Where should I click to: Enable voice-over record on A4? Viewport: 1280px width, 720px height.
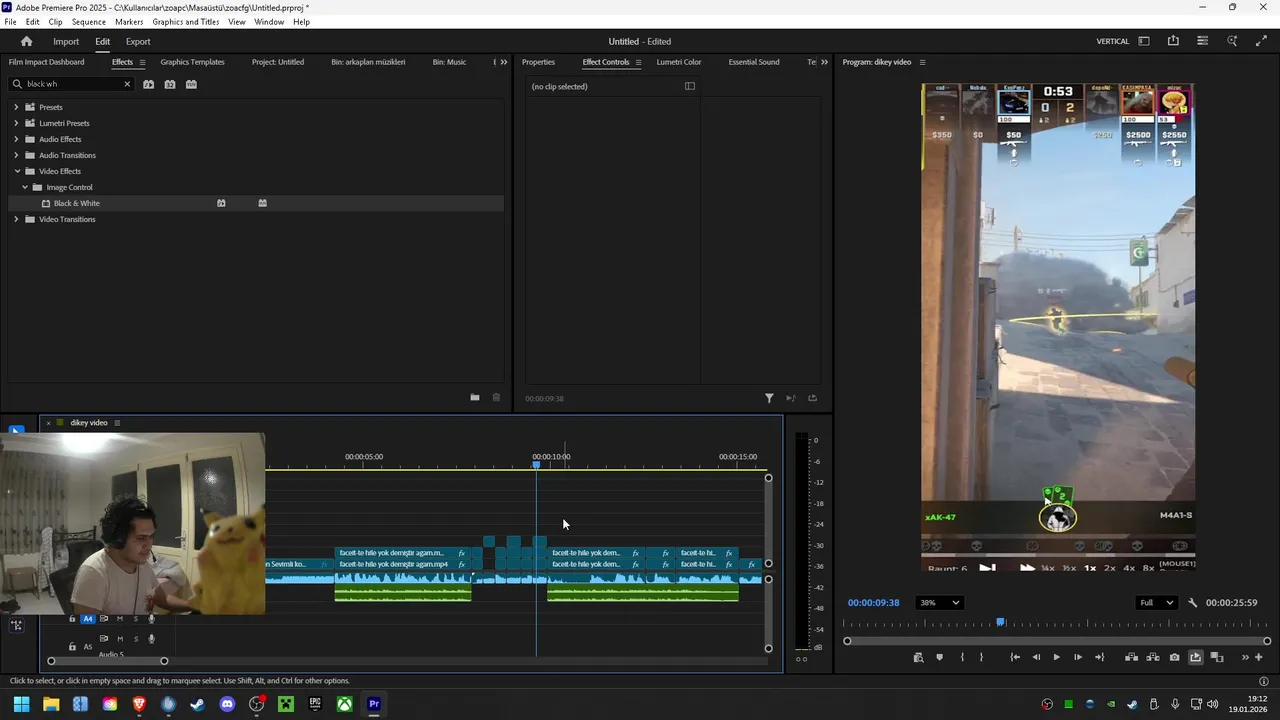[x=152, y=619]
